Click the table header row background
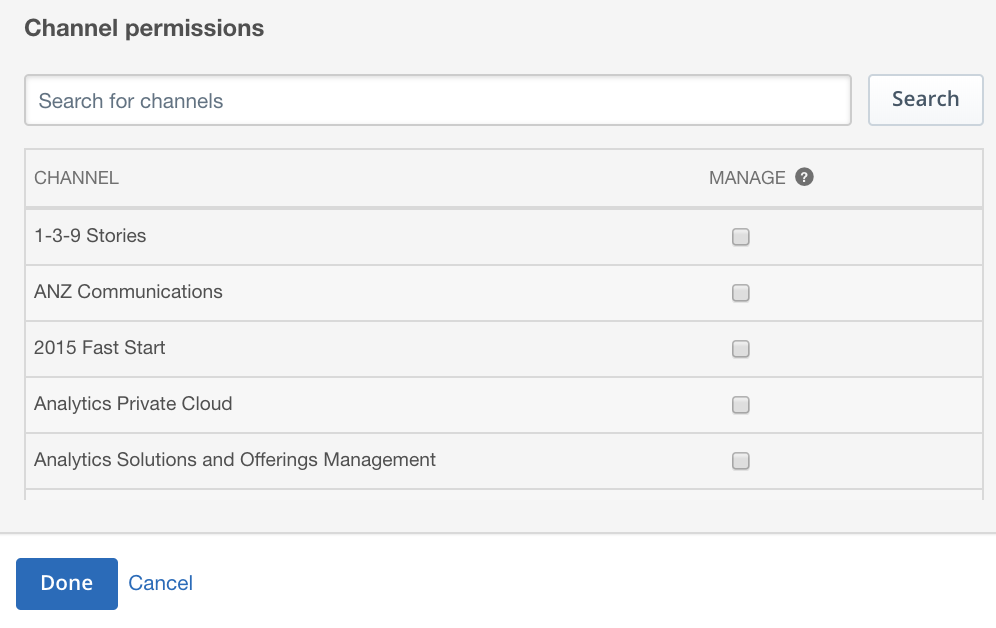The height and width of the screenshot is (628, 996). point(504,178)
